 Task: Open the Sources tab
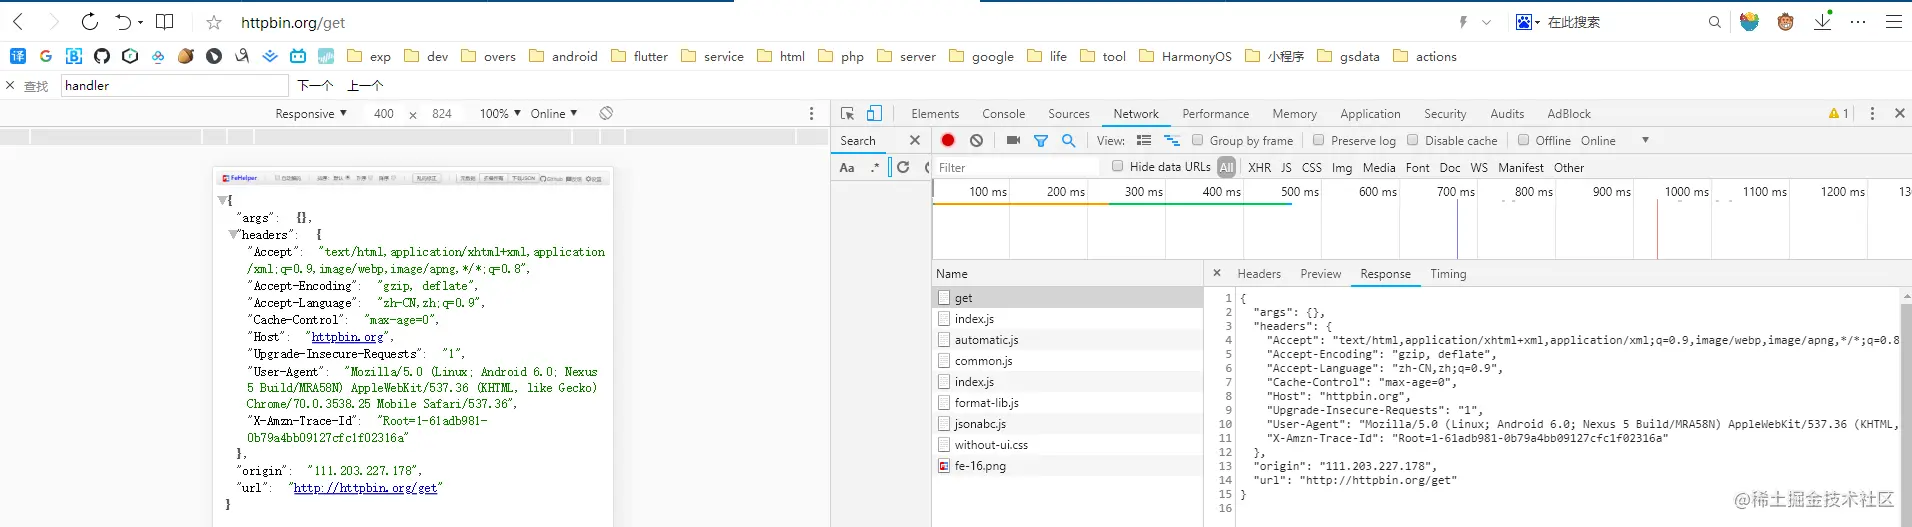tap(1068, 113)
